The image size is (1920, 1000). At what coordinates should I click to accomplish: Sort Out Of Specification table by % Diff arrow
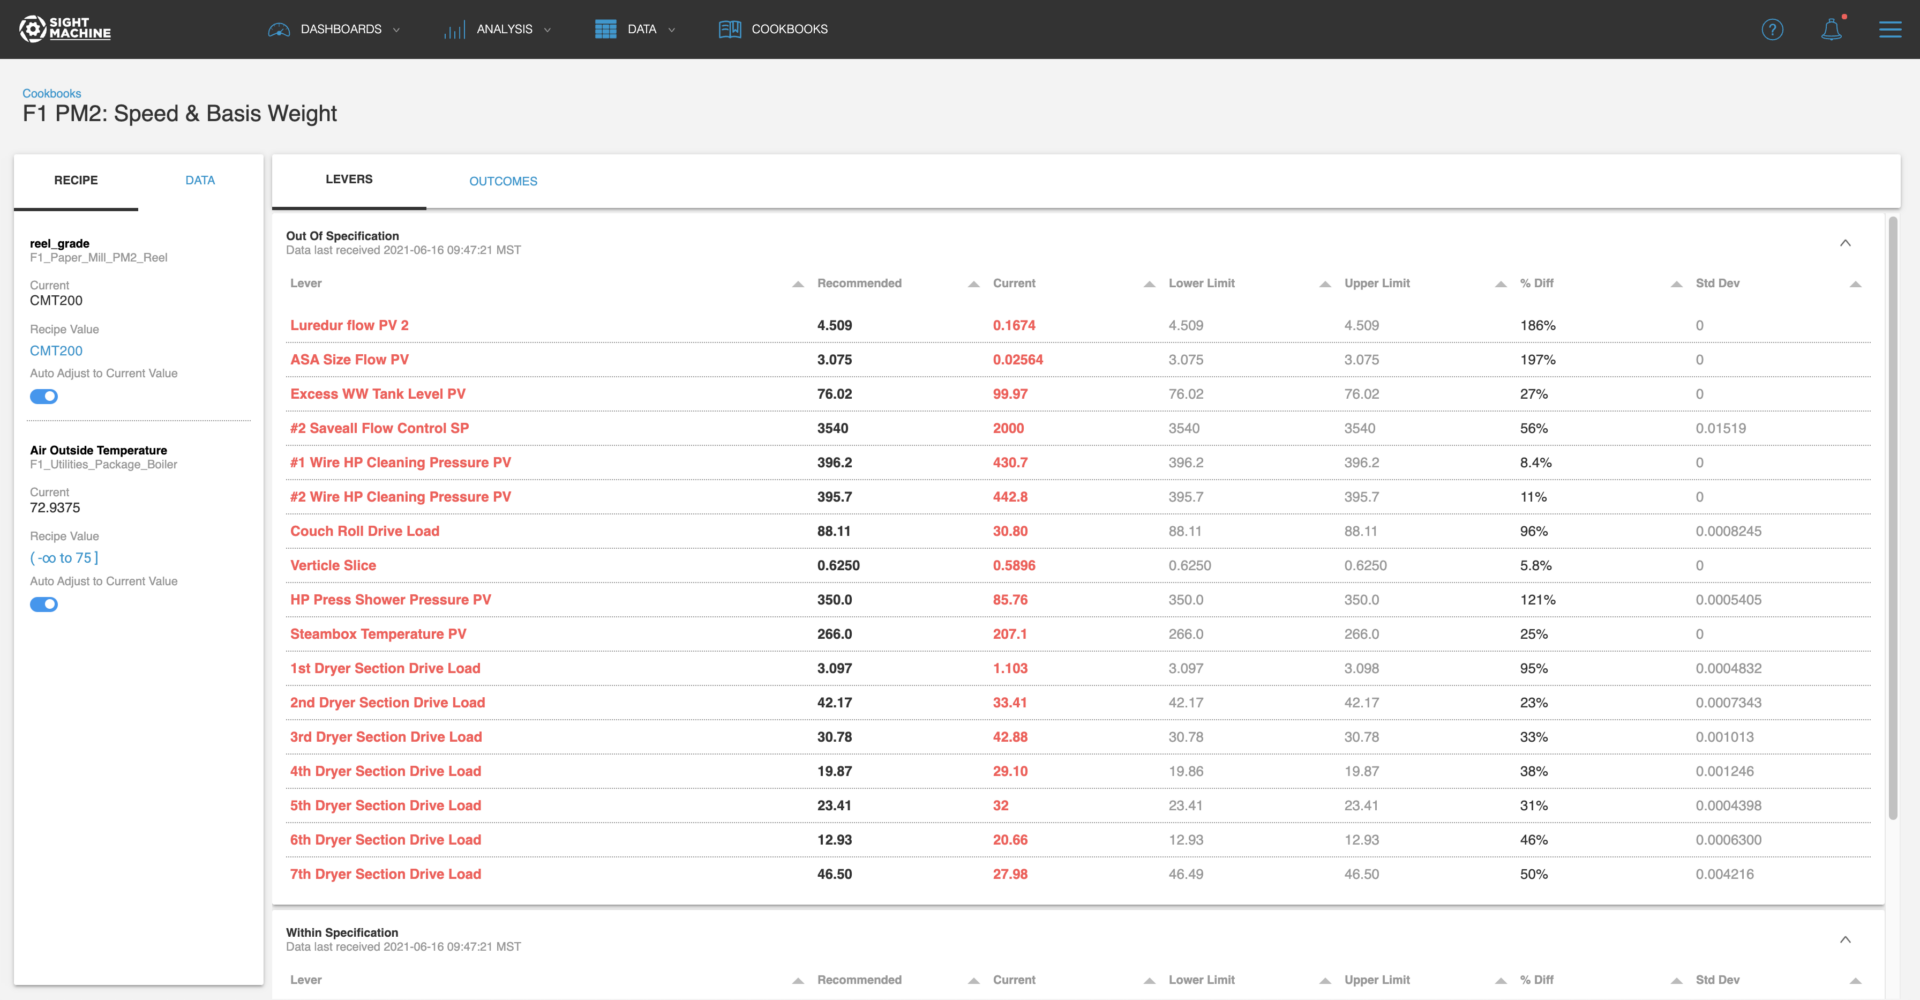click(1677, 284)
